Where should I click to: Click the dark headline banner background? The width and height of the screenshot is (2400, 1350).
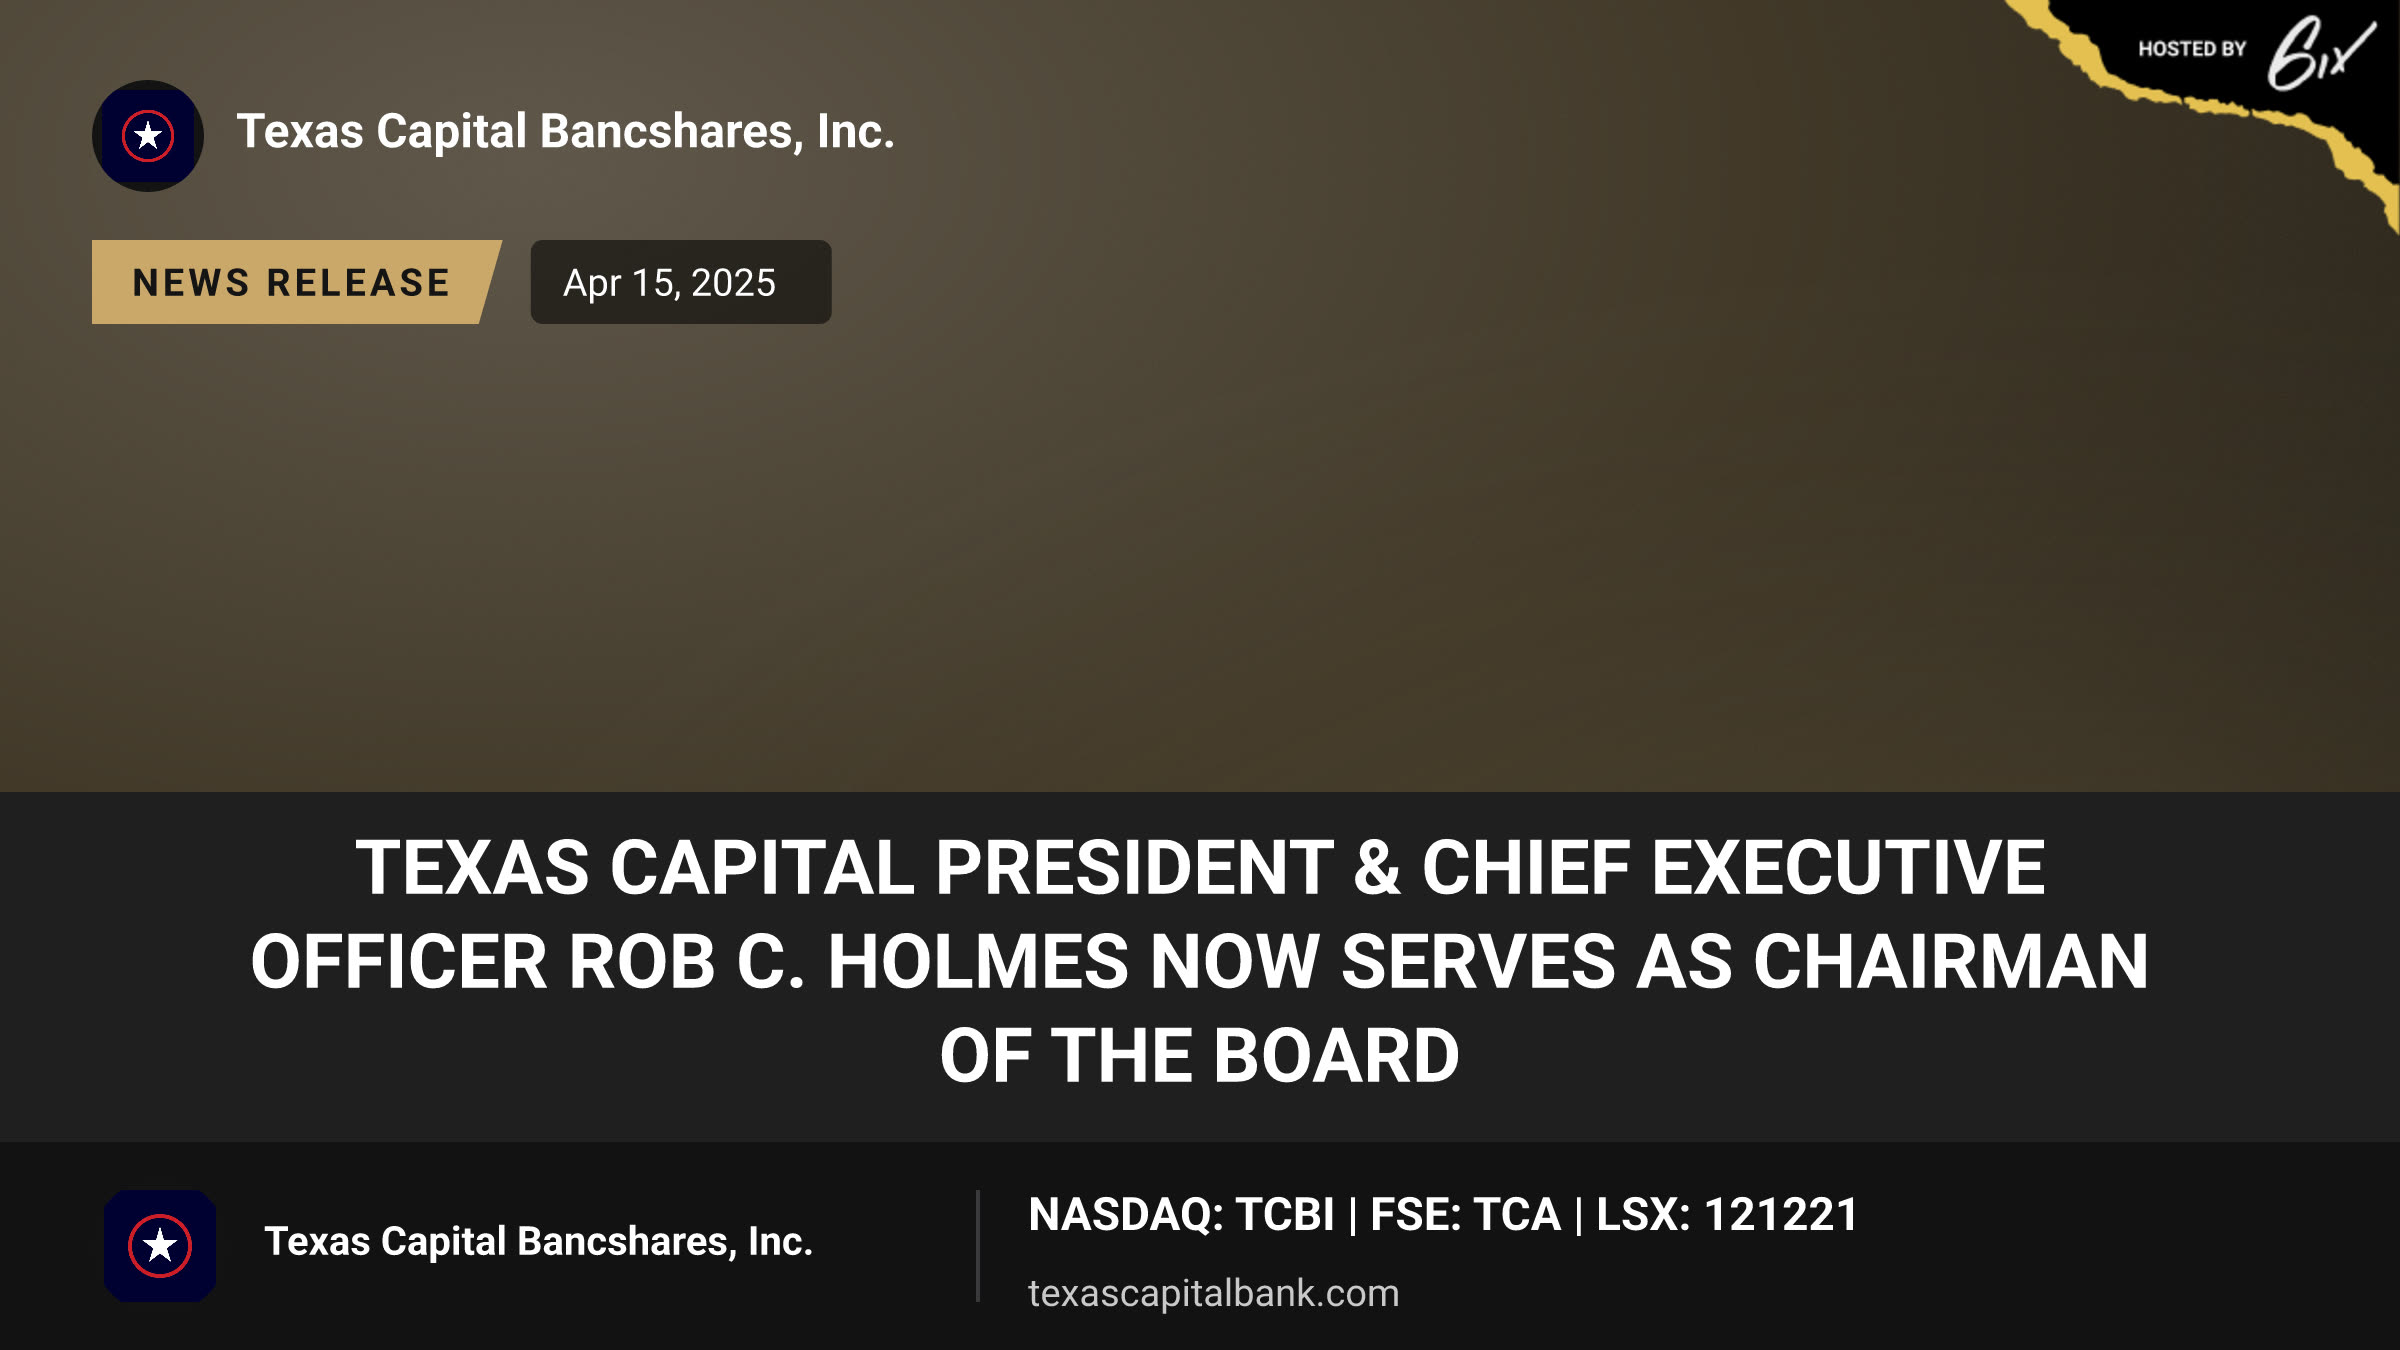tap(1200, 1115)
